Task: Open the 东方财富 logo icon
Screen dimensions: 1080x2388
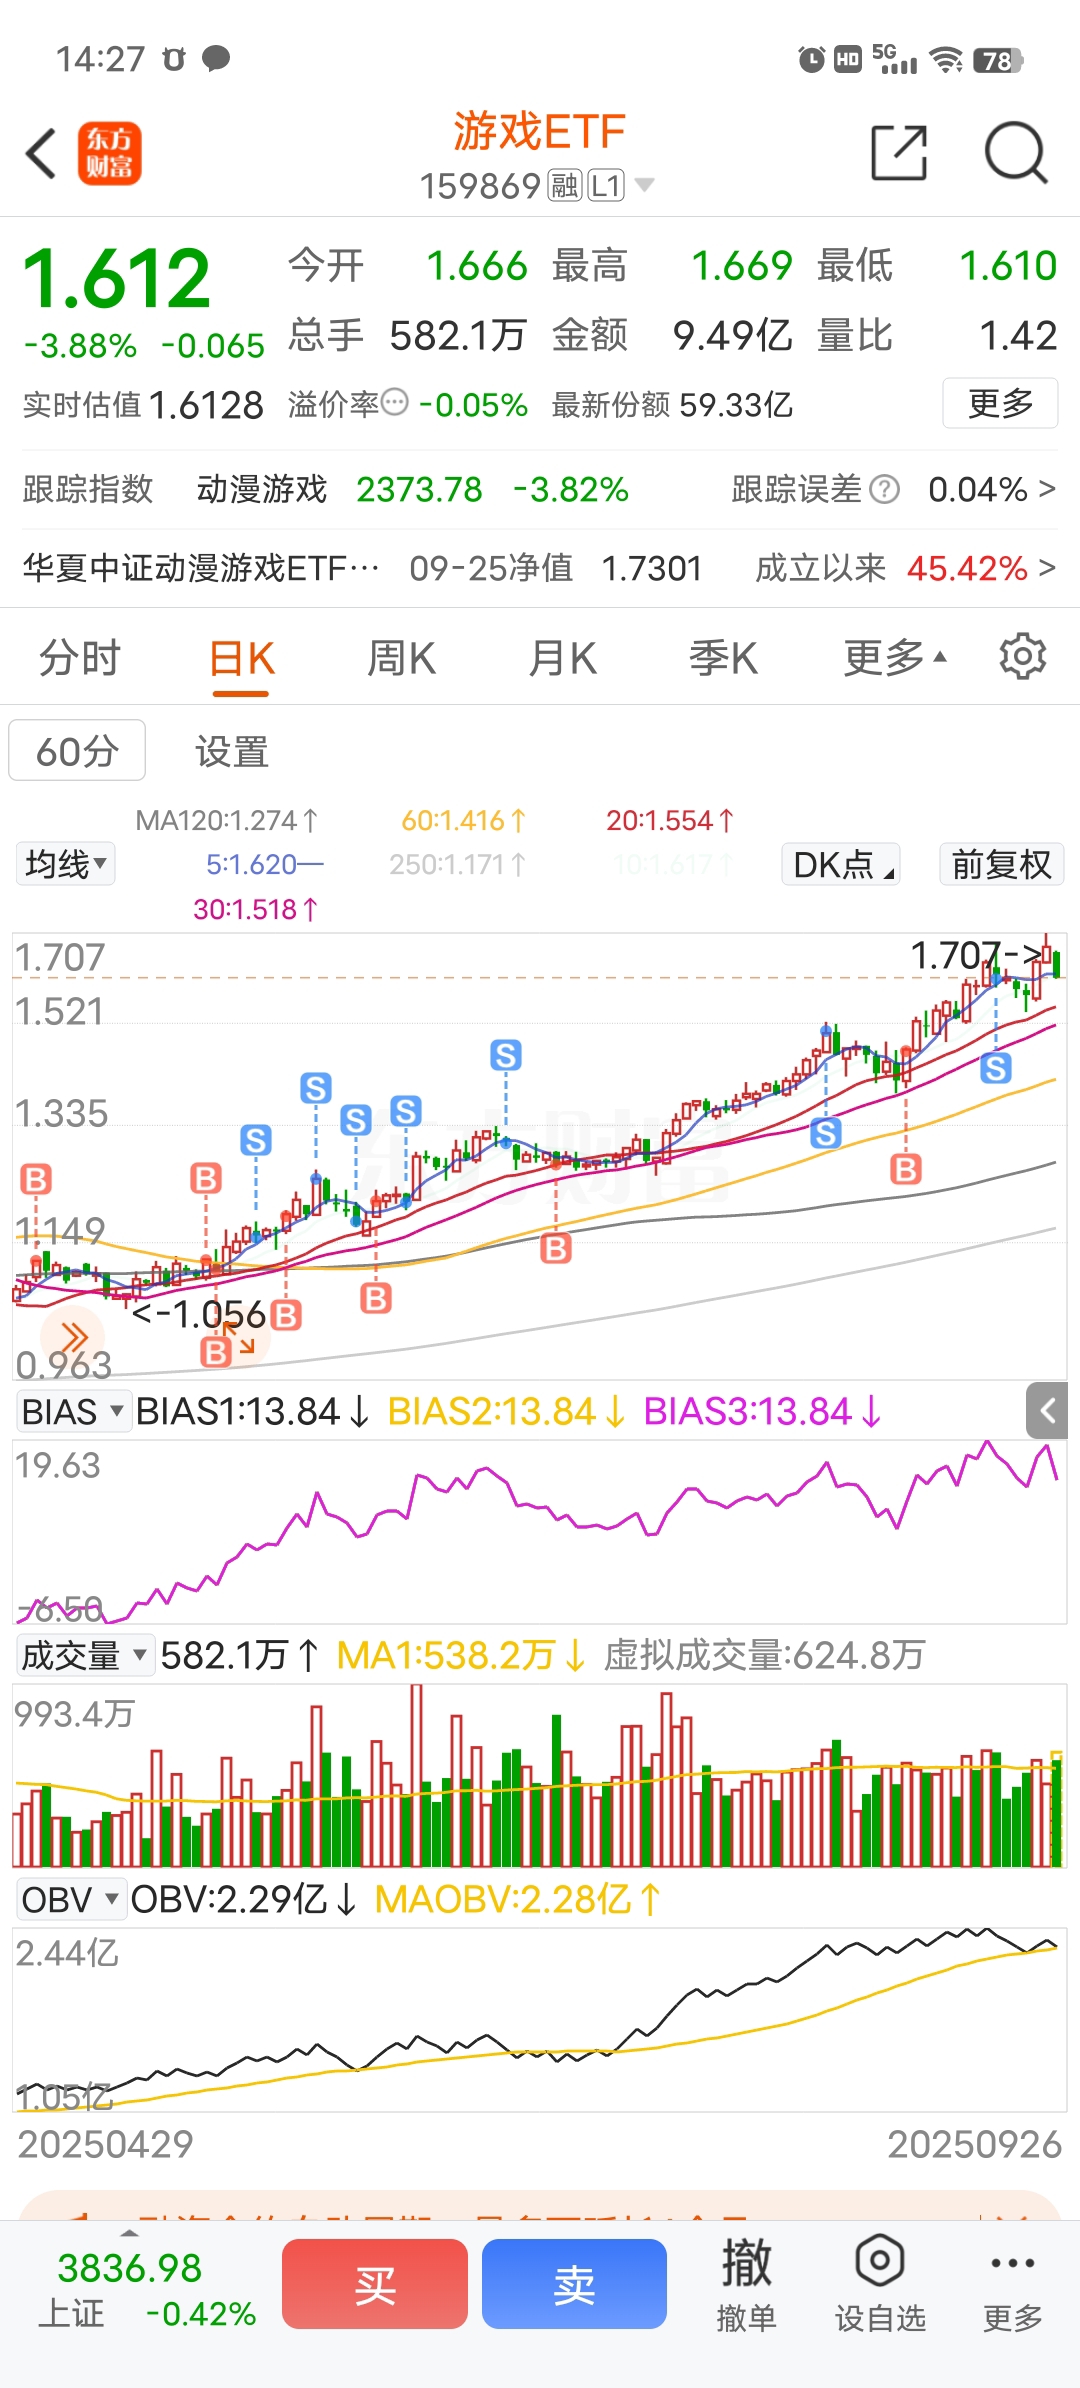Action: coord(110,154)
